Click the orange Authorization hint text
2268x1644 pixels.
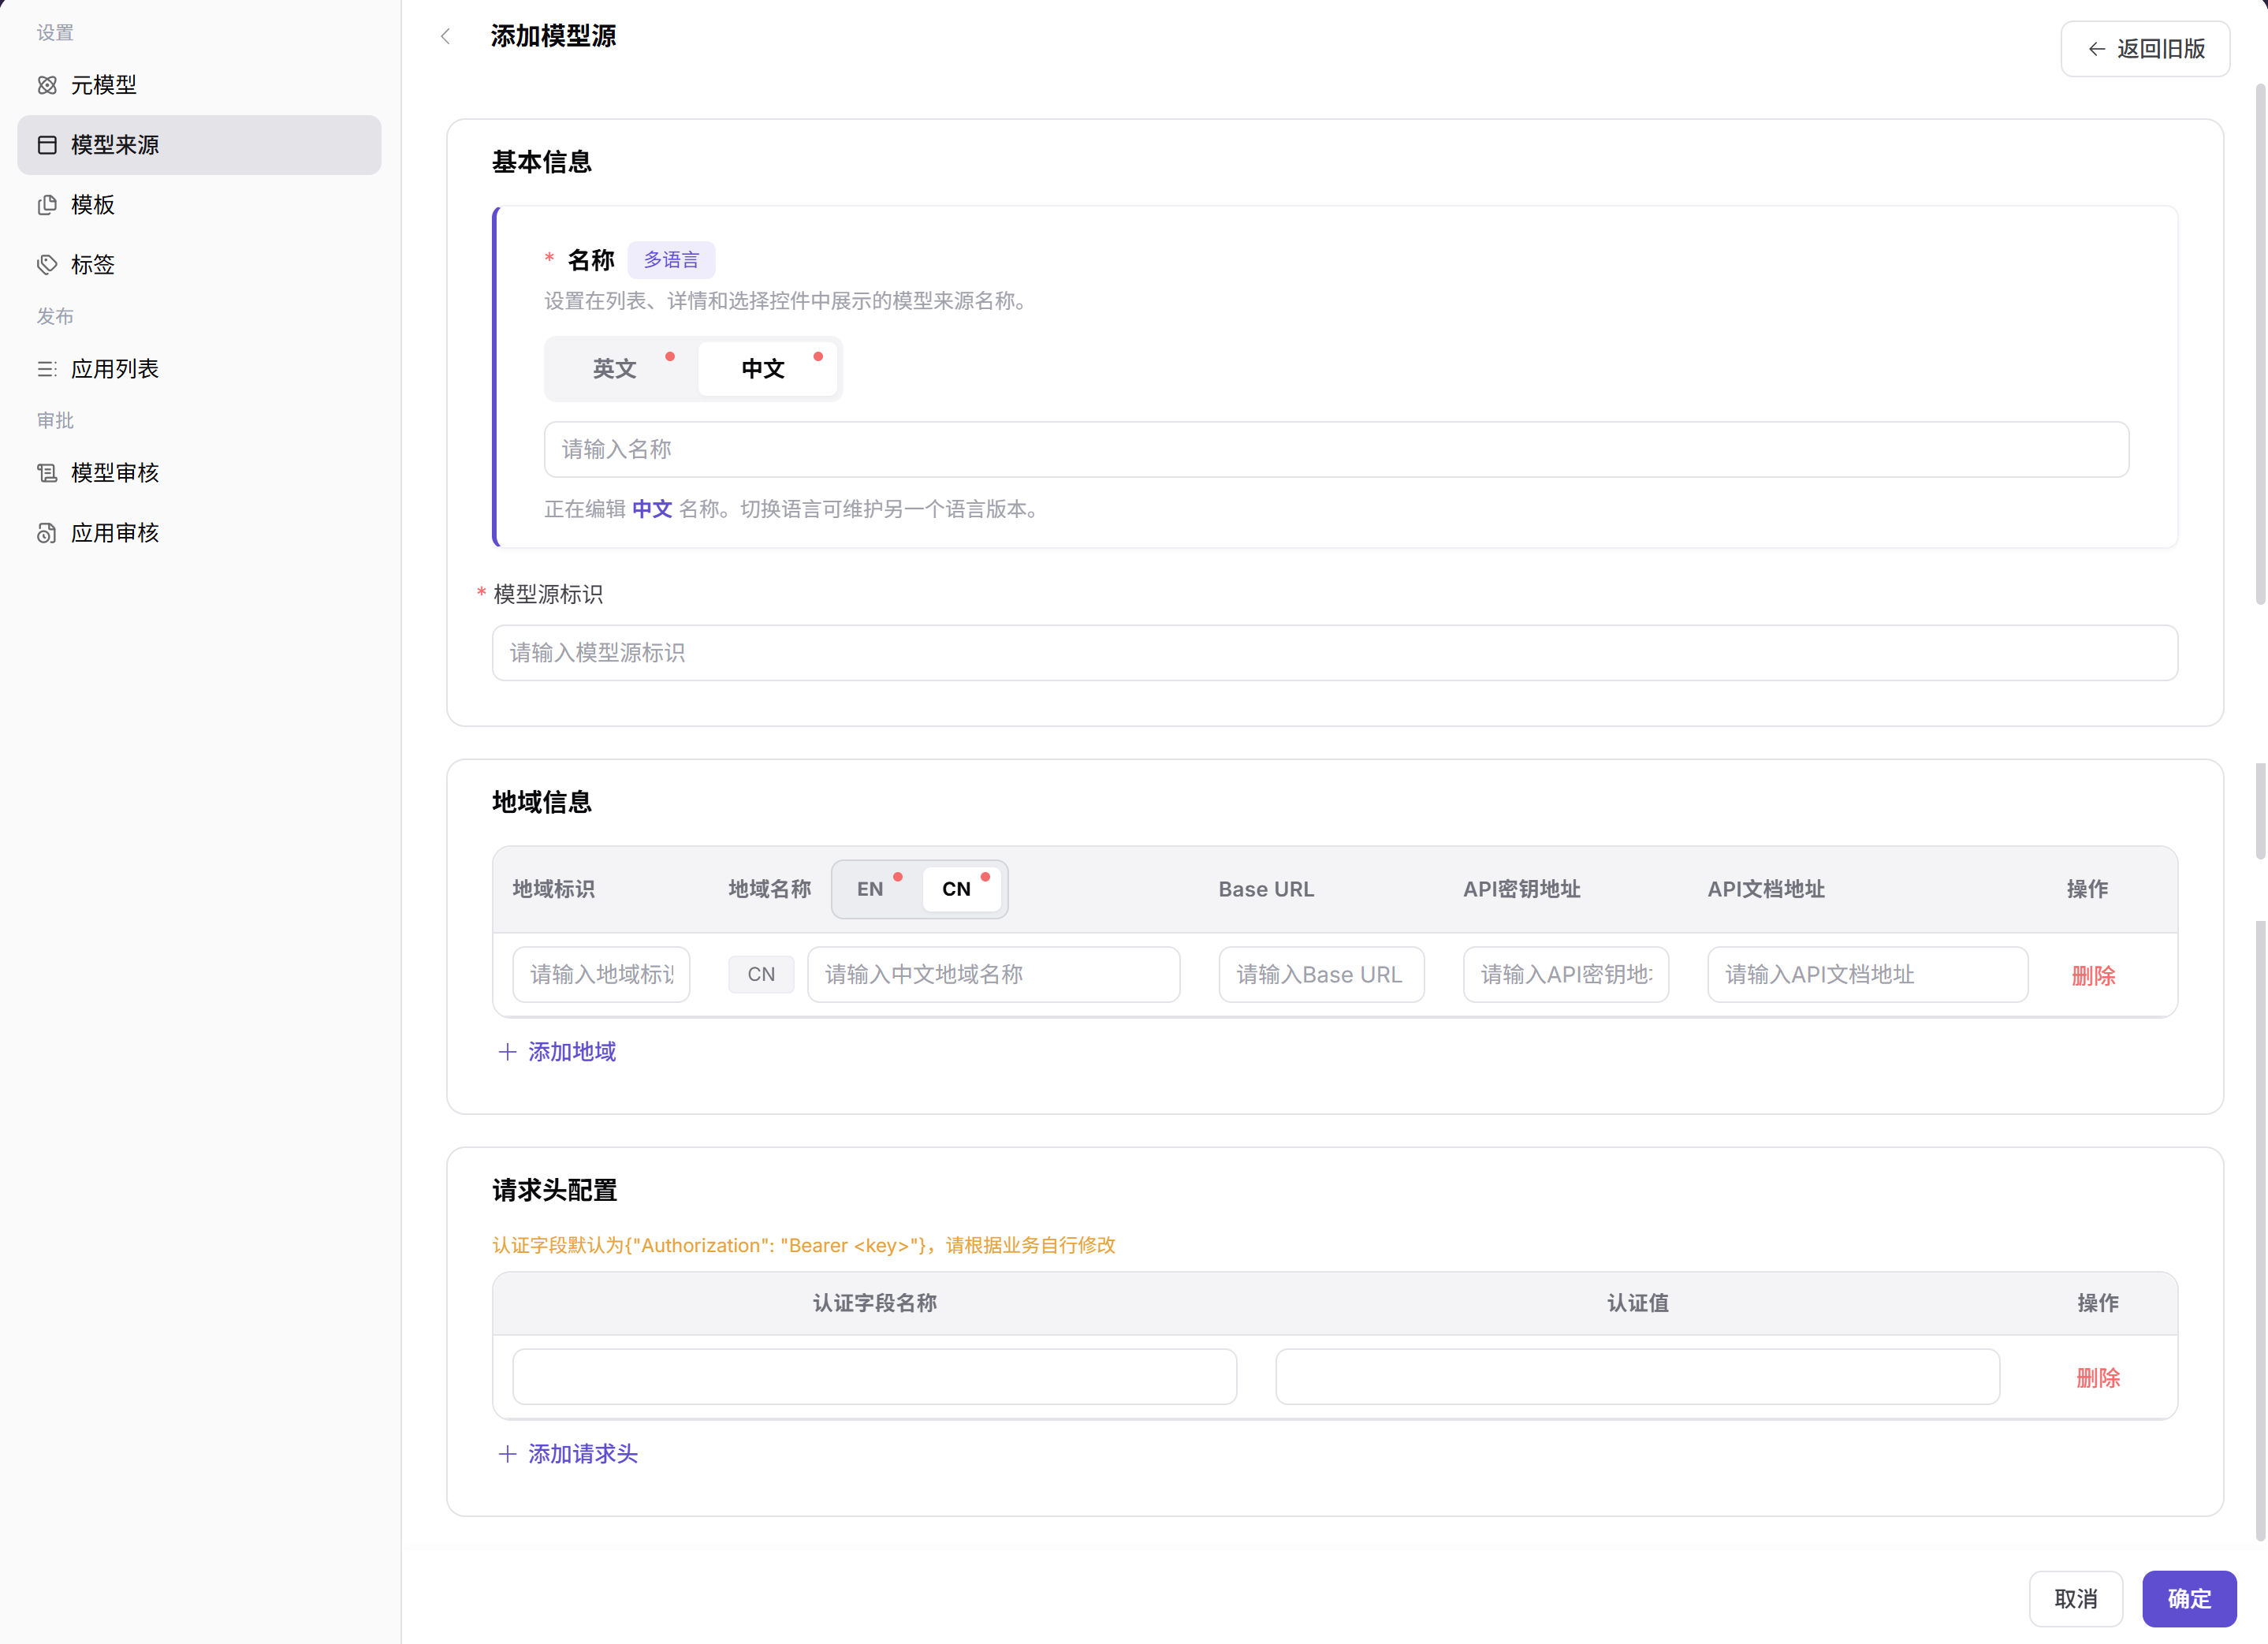point(804,1246)
